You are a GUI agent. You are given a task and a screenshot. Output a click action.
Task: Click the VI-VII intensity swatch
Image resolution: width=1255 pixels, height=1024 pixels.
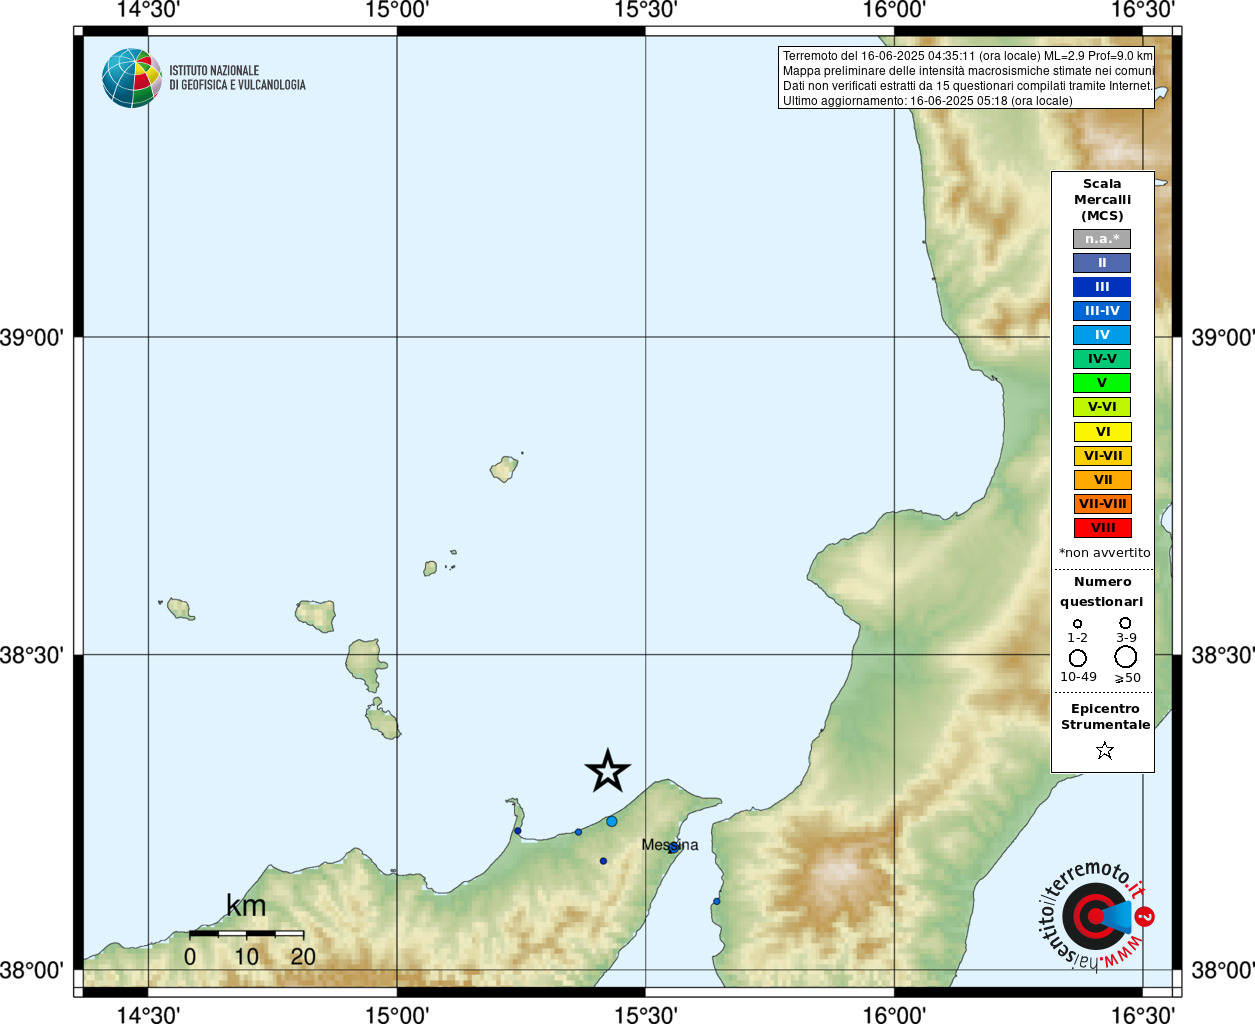pos(1103,456)
